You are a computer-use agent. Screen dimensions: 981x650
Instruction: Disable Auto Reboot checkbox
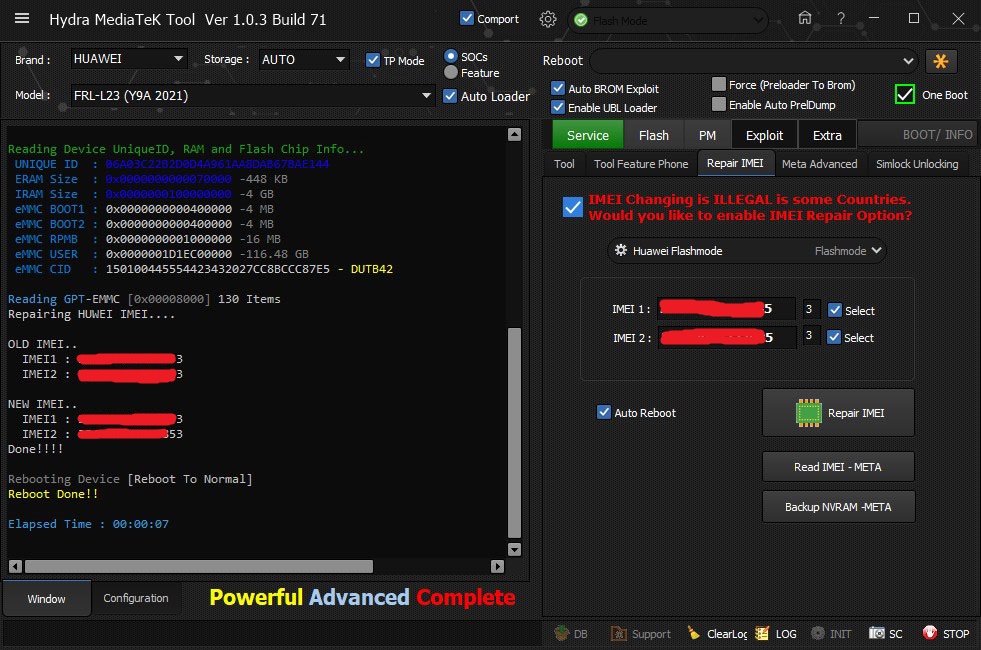(x=604, y=412)
